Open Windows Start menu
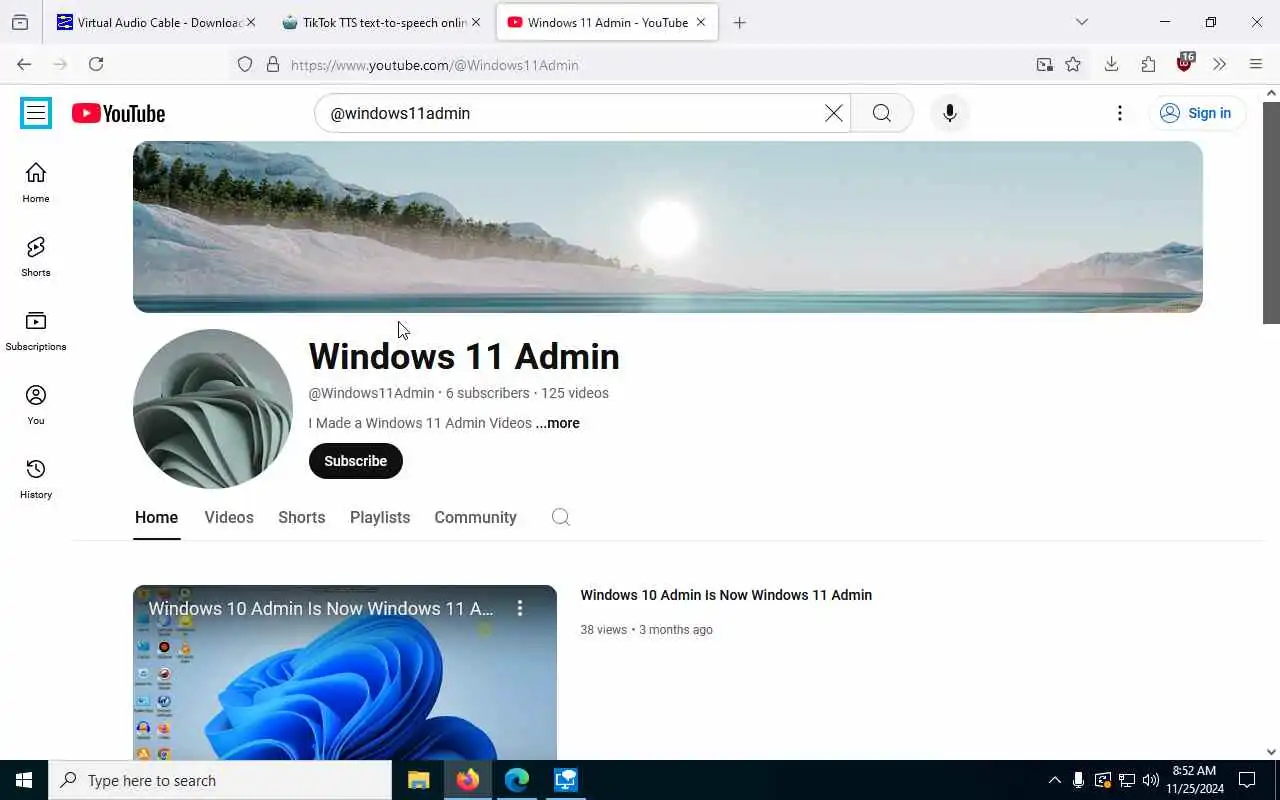Viewport: 1280px width, 800px height. [24, 780]
